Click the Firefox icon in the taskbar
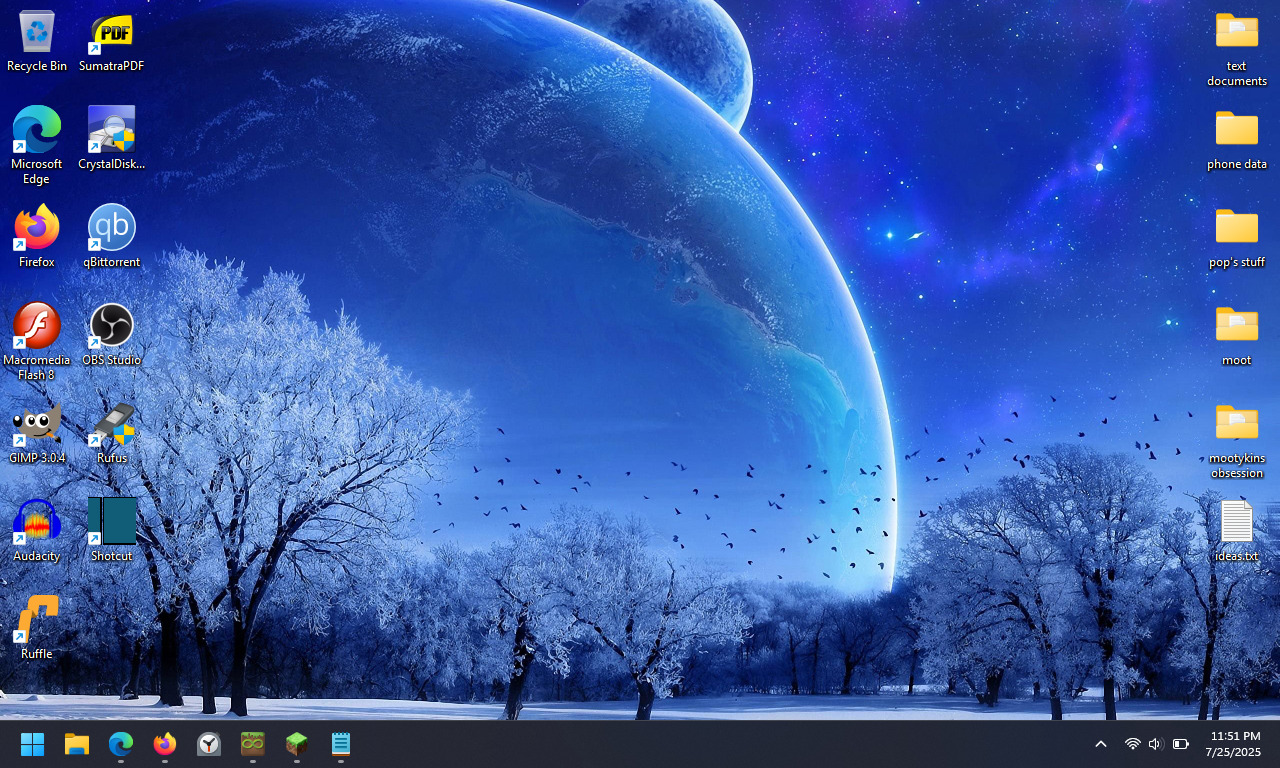The image size is (1280, 768). pos(165,744)
